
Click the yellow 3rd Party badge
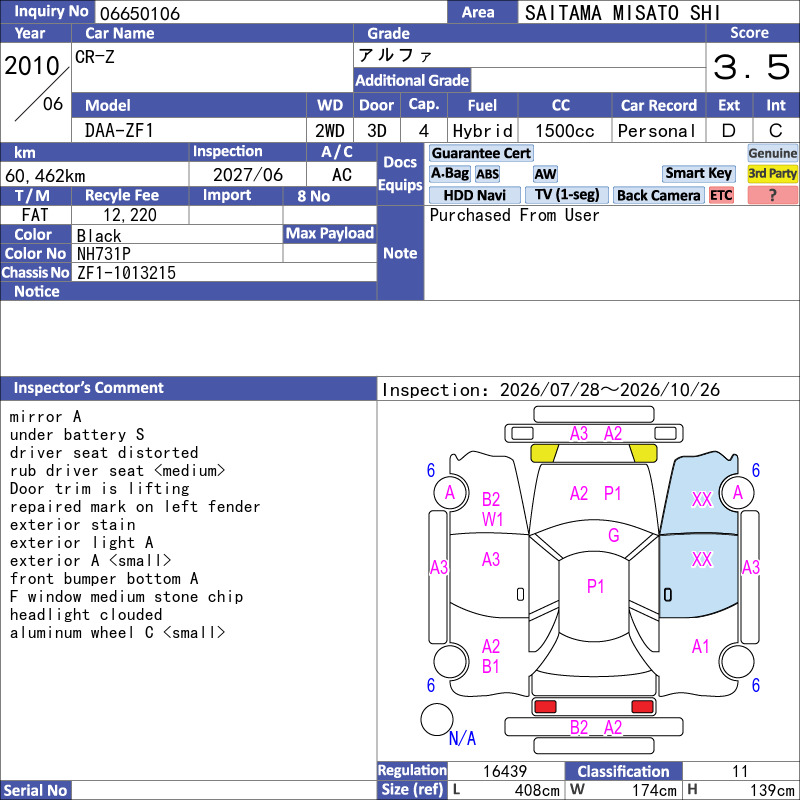(772, 173)
